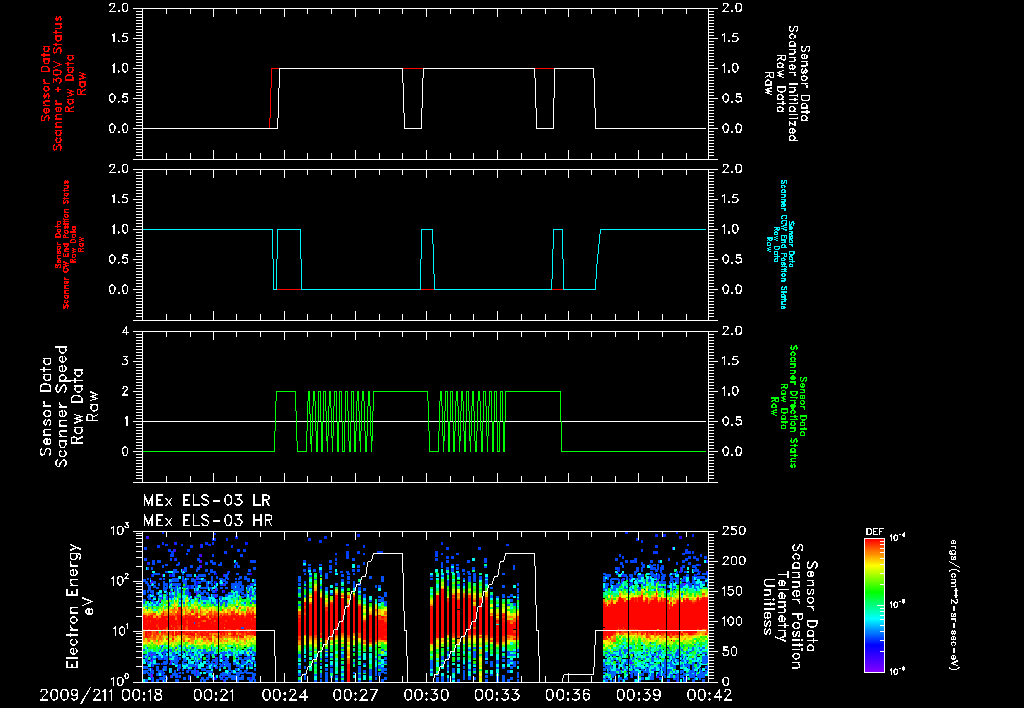Viewport: 1024px width, 708px height.
Task: Click the DEF color scale bar
Action: pyautogui.click(x=874, y=604)
